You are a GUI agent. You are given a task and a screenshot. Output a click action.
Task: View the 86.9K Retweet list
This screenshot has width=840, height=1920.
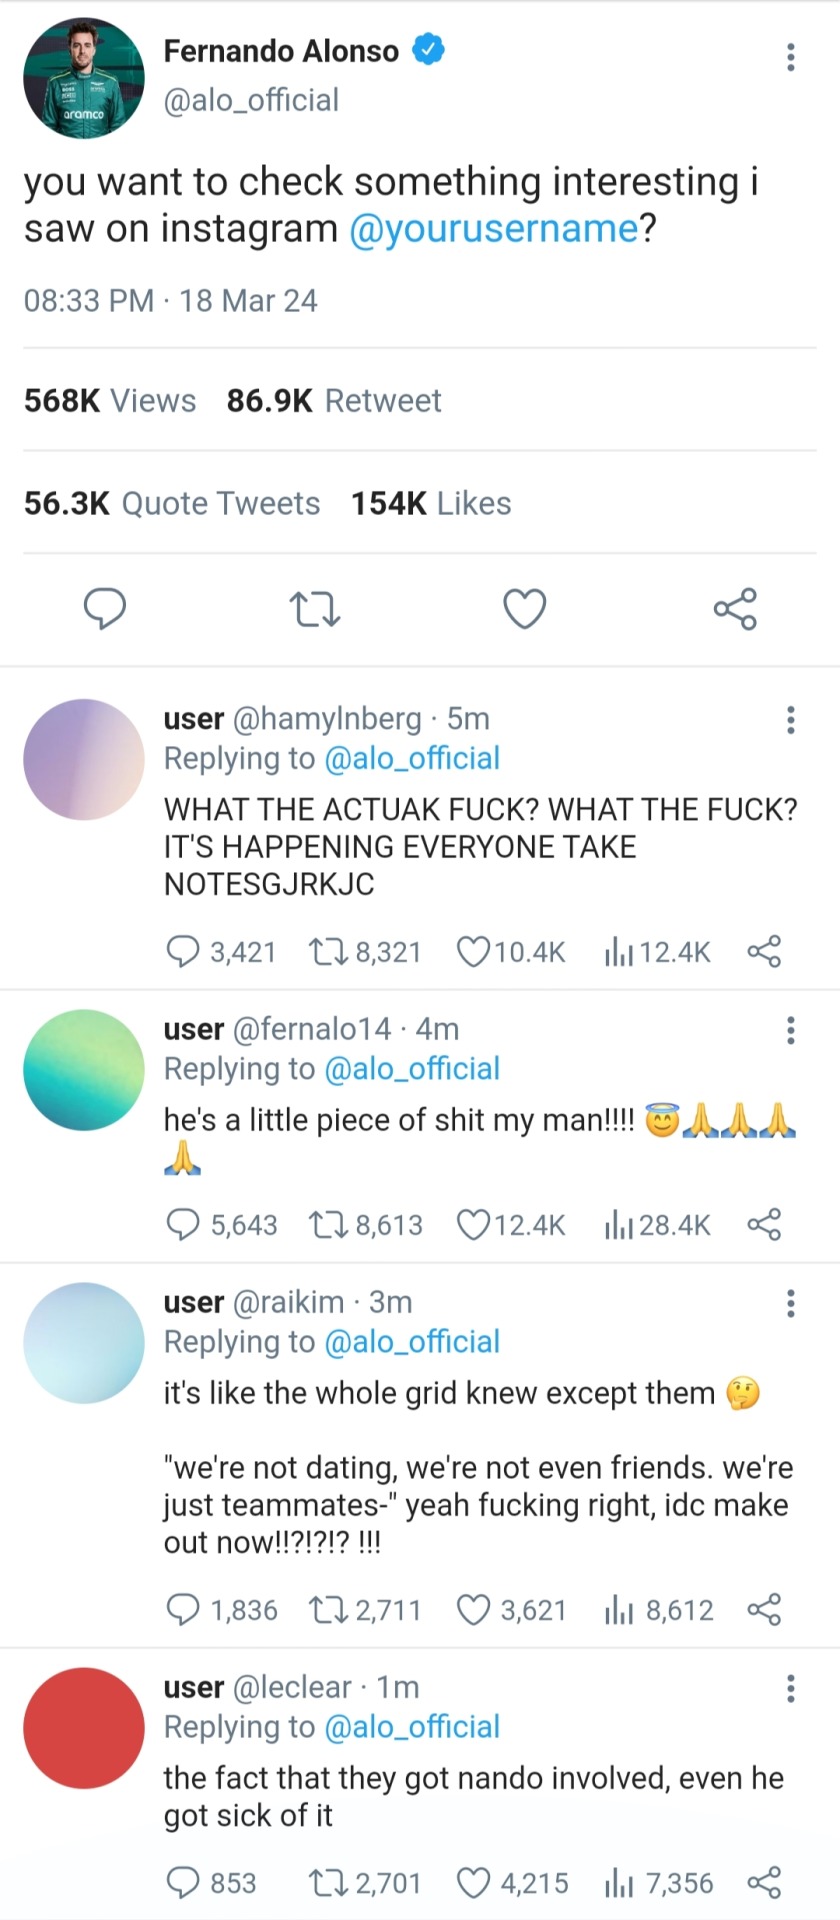(333, 400)
